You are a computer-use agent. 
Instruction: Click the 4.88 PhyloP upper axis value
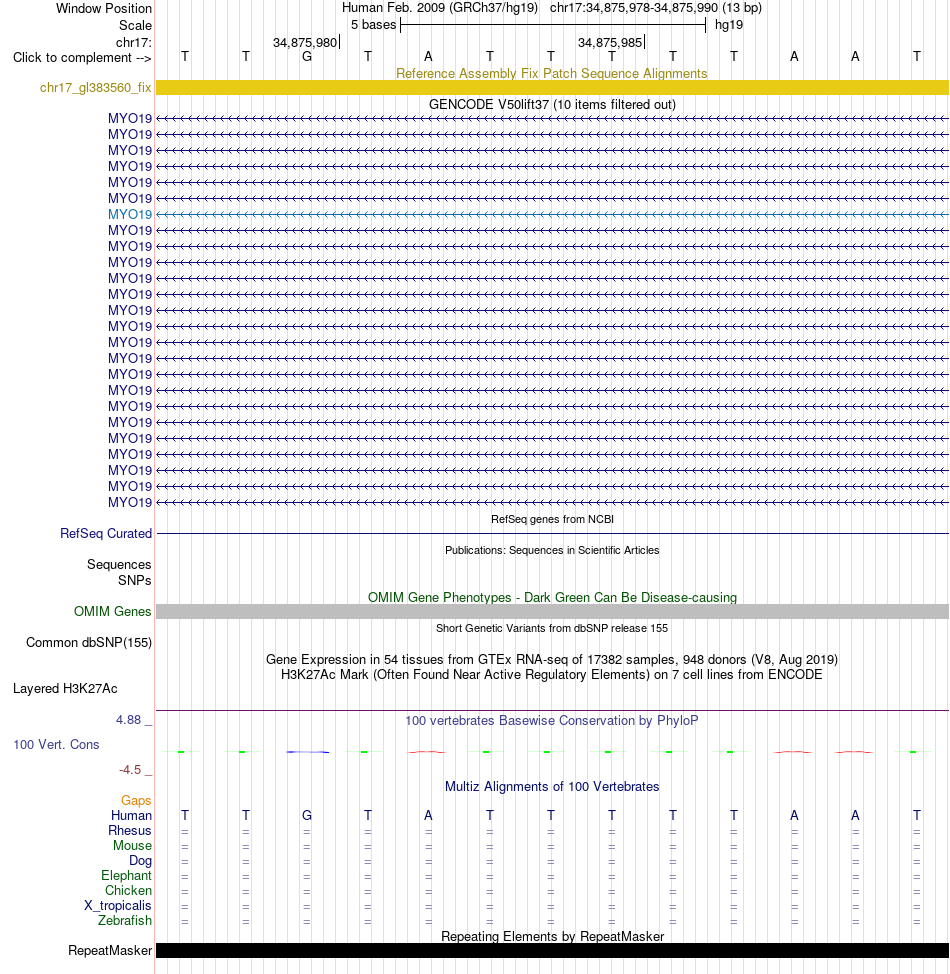tap(129, 720)
